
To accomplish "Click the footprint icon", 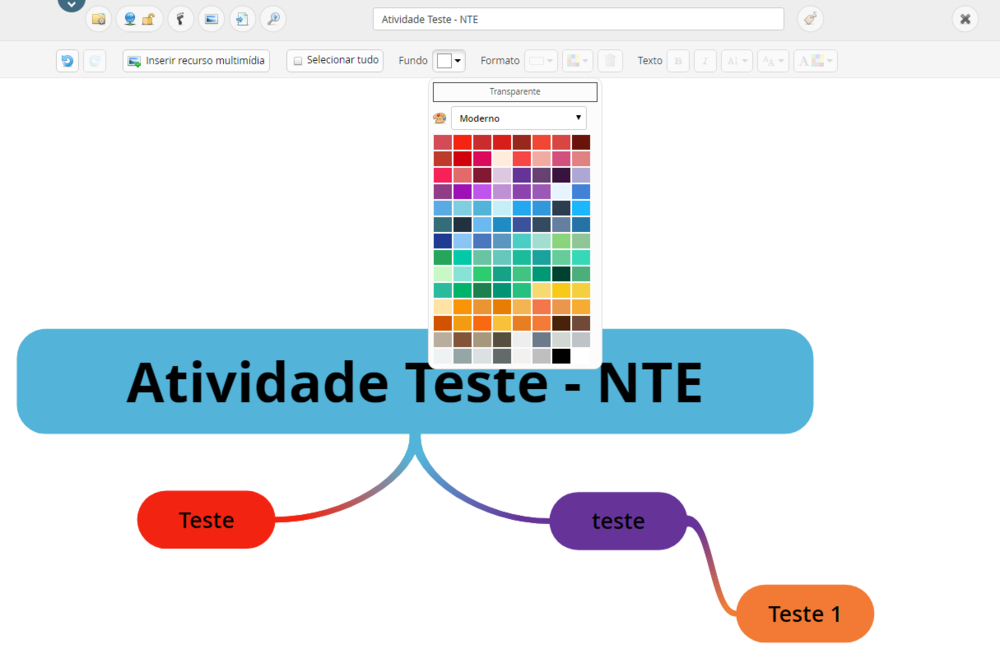I will click(x=180, y=19).
